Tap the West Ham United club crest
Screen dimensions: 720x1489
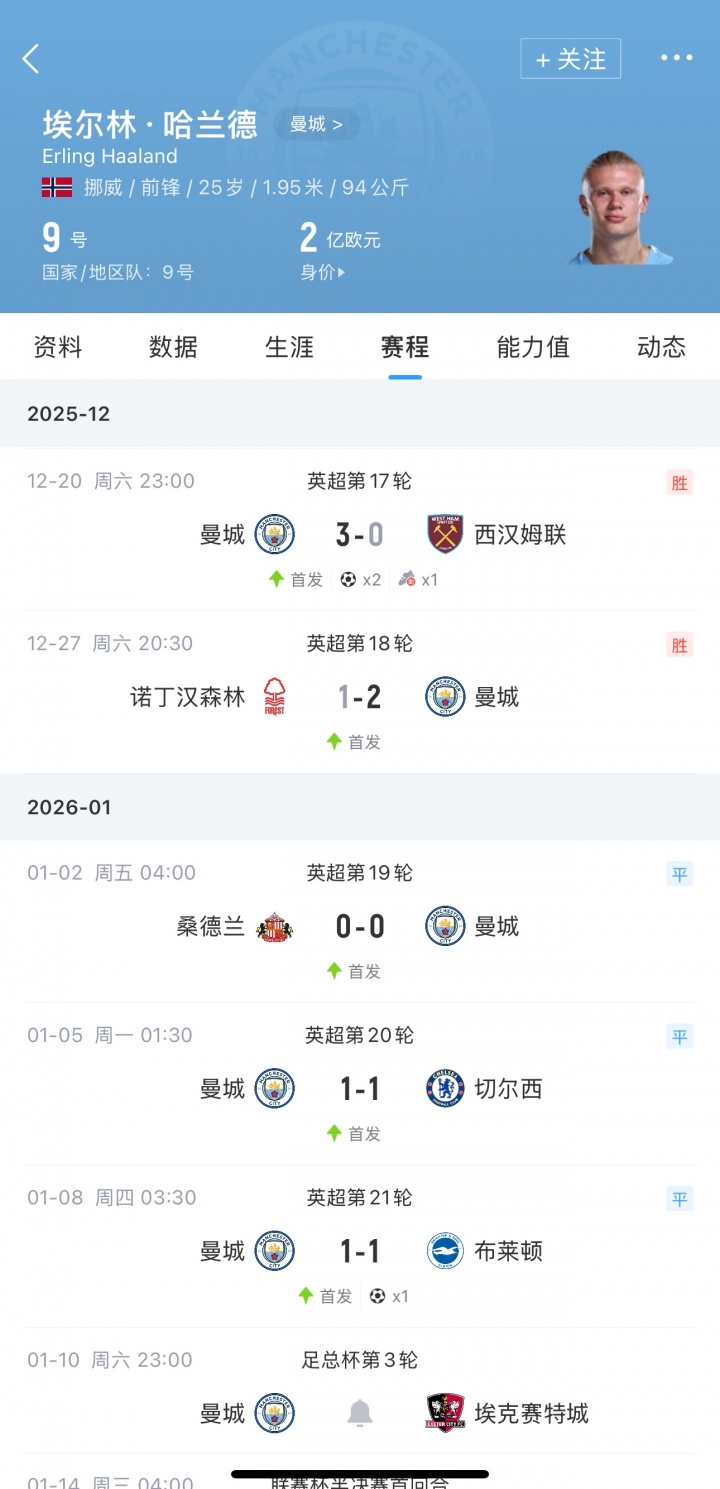point(445,534)
